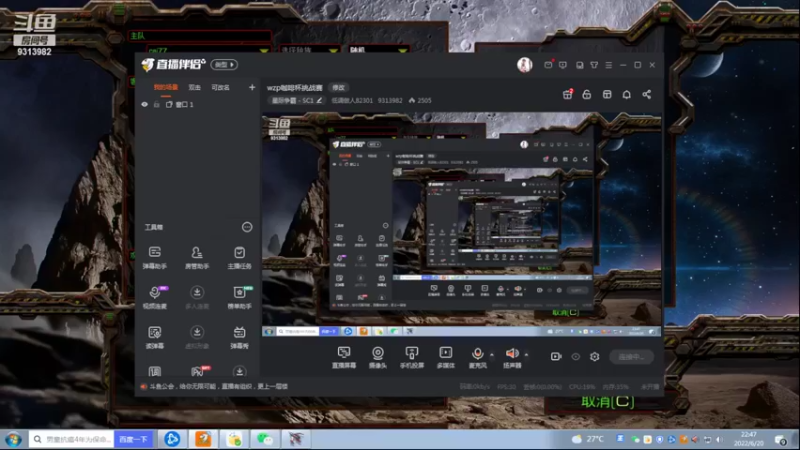Open the 榜单助手 ranking assistant tool
The width and height of the screenshot is (800, 450).
click(239, 297)
